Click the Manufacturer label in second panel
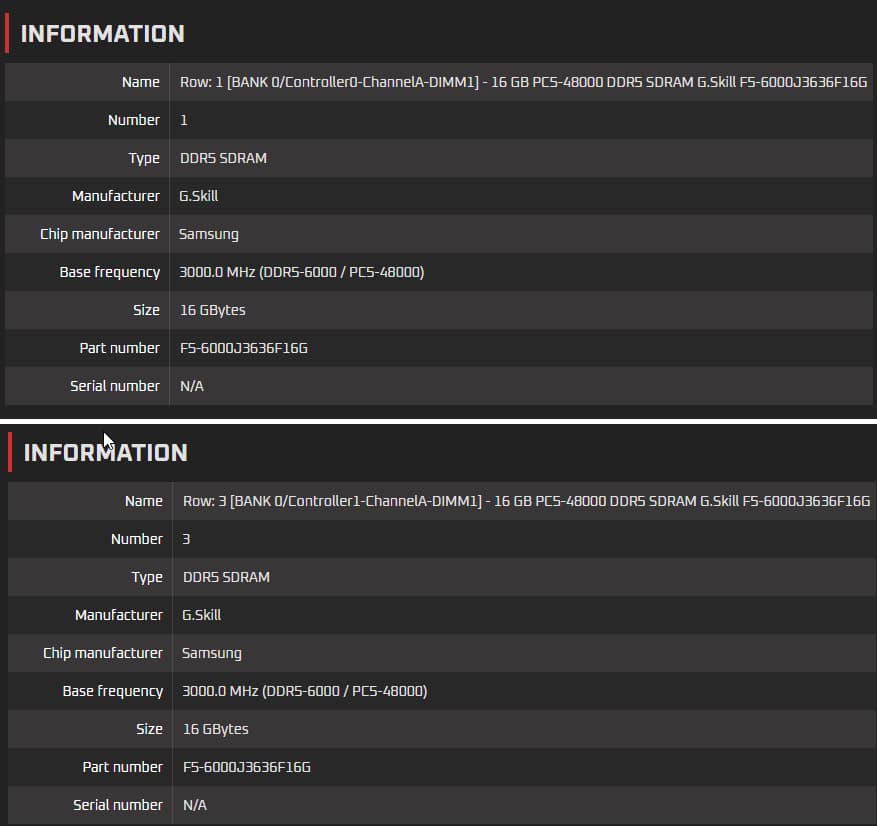Screen dimensions: 877x826 coord(119,615)
